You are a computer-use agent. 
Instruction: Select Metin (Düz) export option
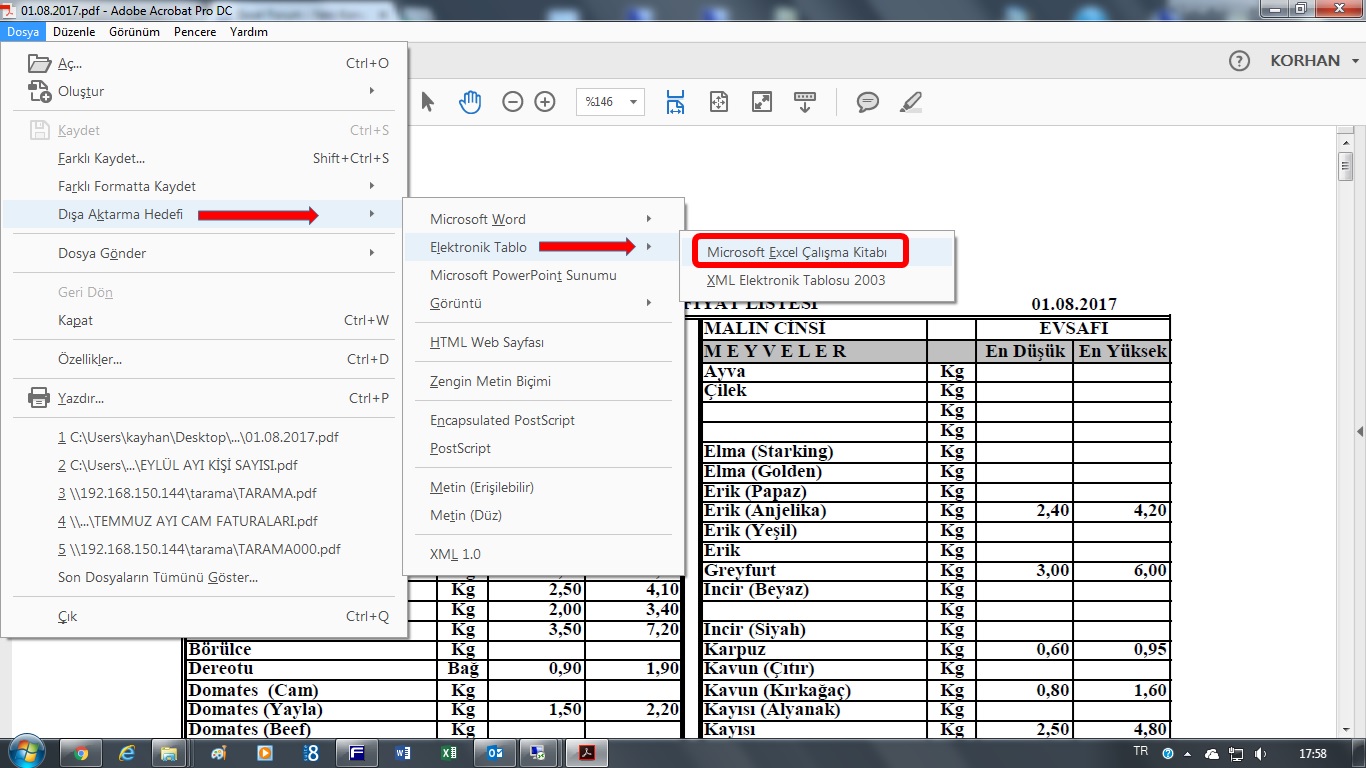(x=543, y=515)
